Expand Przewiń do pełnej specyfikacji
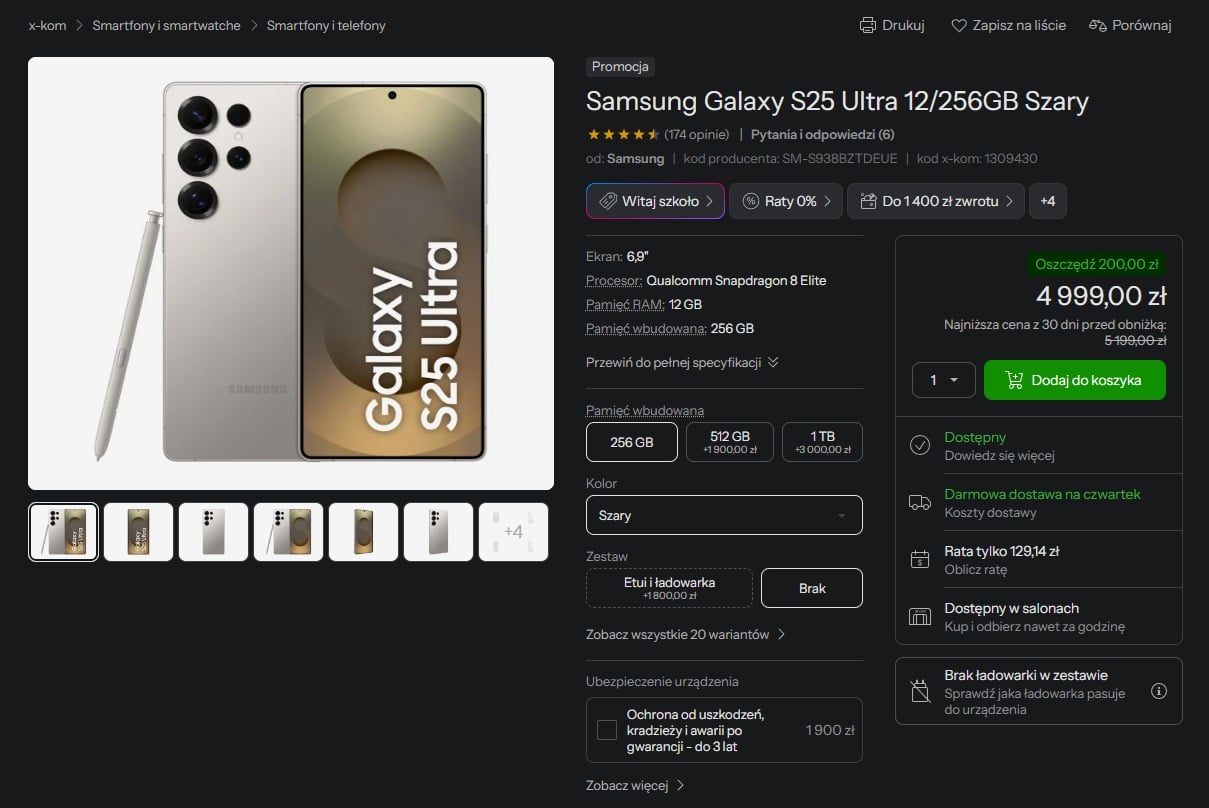The height and width of the screenshot is (808, 1209). click(682, 362)
